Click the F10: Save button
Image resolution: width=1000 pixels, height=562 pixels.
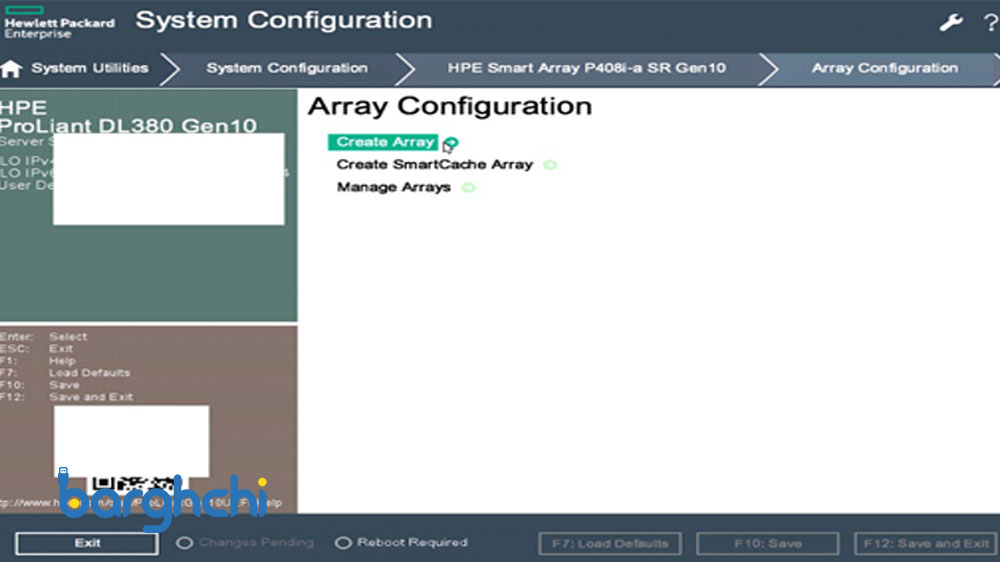767,544
